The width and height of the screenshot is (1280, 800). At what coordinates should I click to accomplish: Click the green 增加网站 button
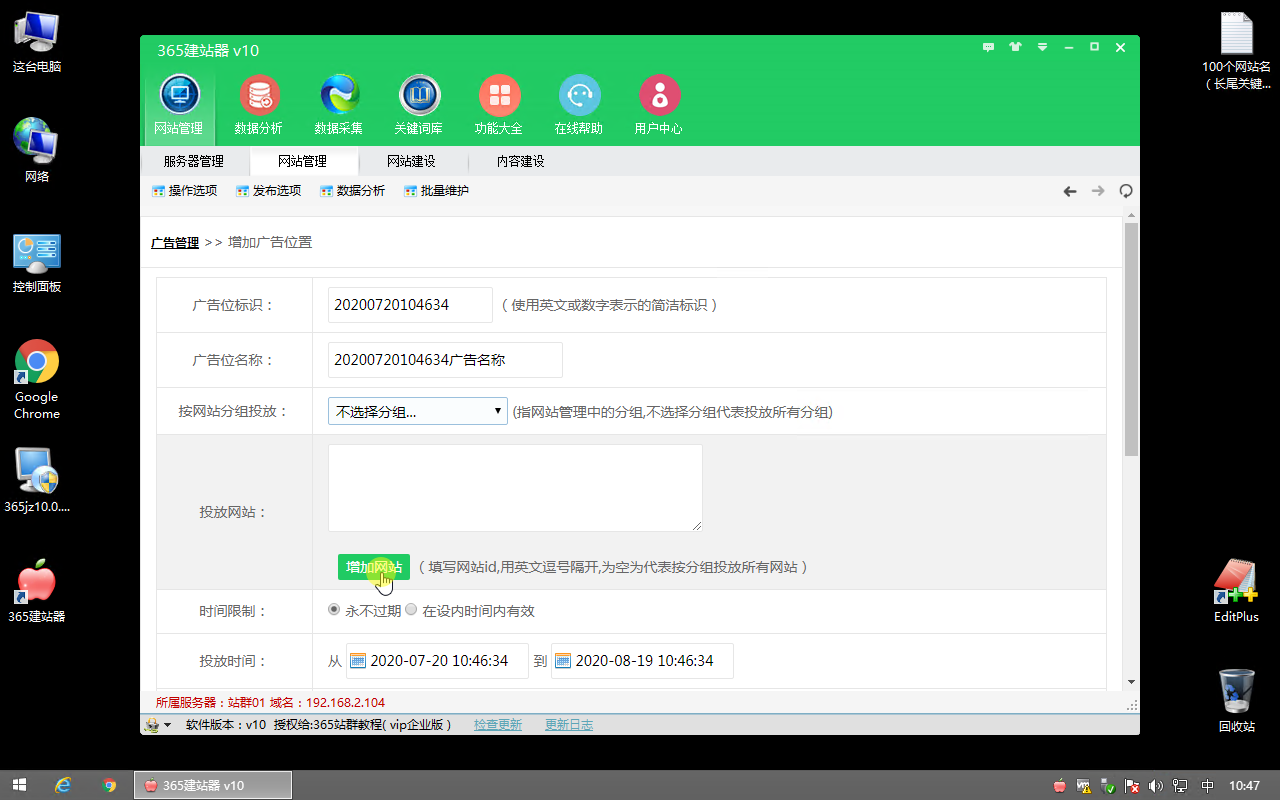coord(374,567)
